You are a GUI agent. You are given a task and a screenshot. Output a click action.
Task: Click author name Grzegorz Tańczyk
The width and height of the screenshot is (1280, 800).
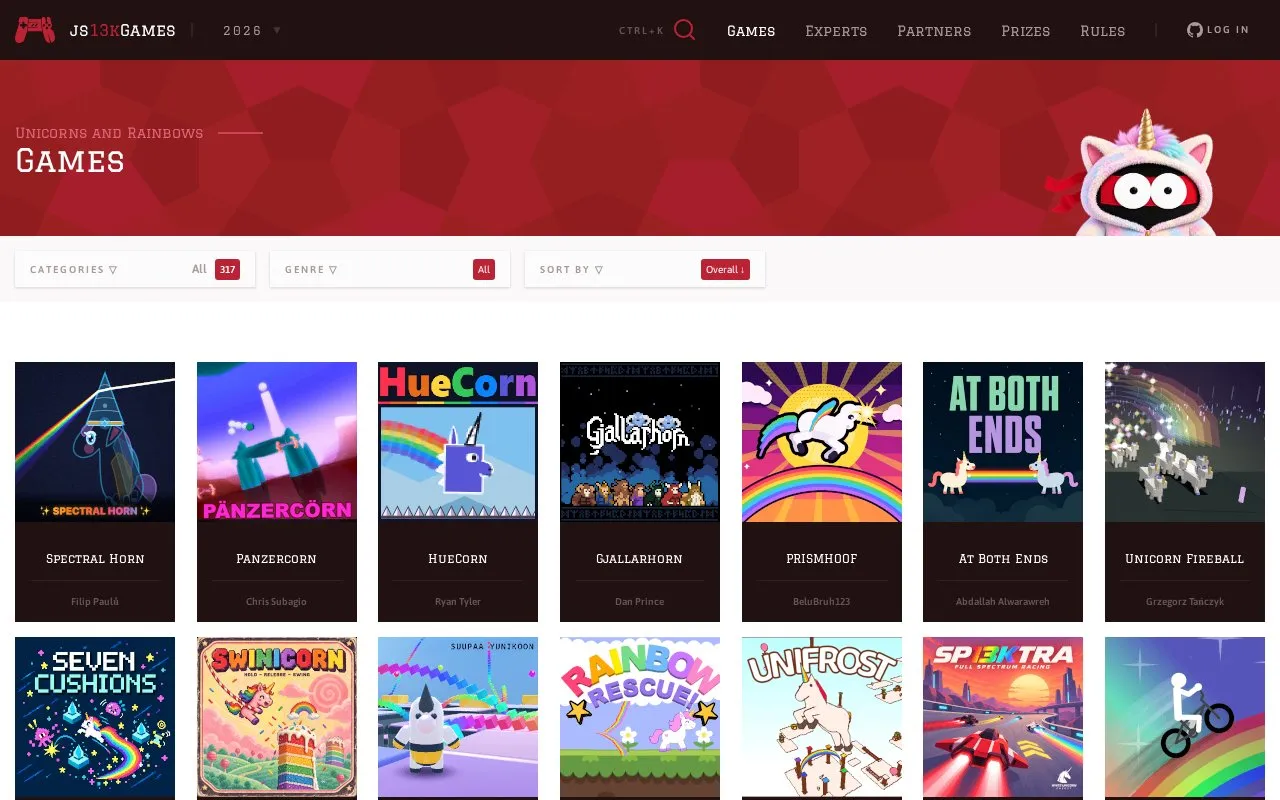(1185, 602)
